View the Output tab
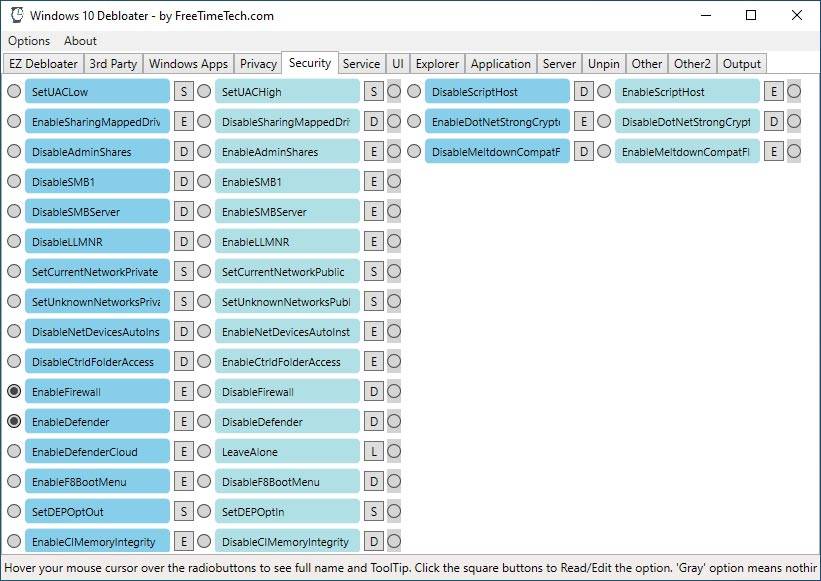Viewport: 821px width, 581px height. click(741, 64)
